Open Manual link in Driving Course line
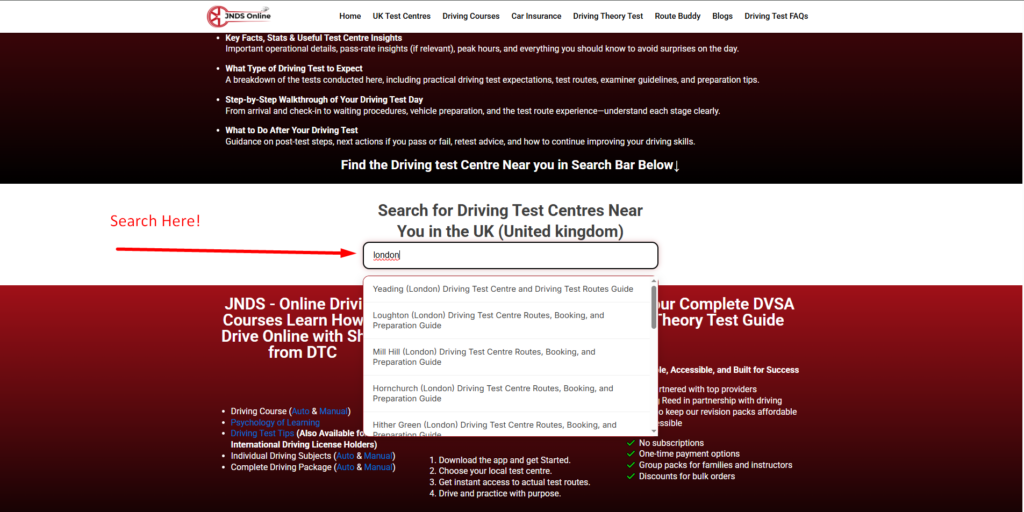This screenshot has height=512, width=1024. click(x=333, y=411)
